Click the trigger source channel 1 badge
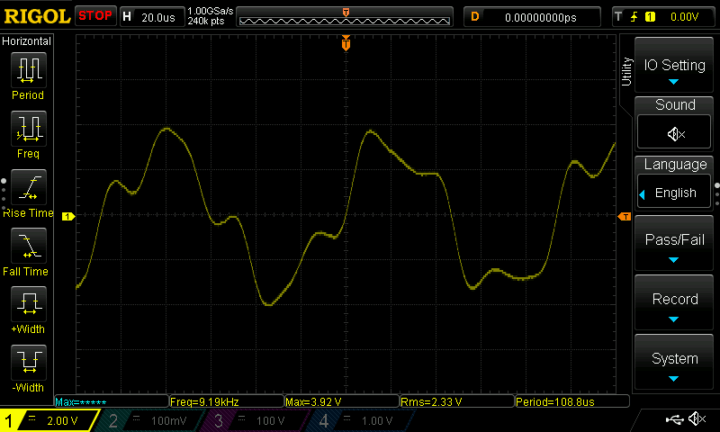This screenshot has width=720, height=432. click(650, 17)
